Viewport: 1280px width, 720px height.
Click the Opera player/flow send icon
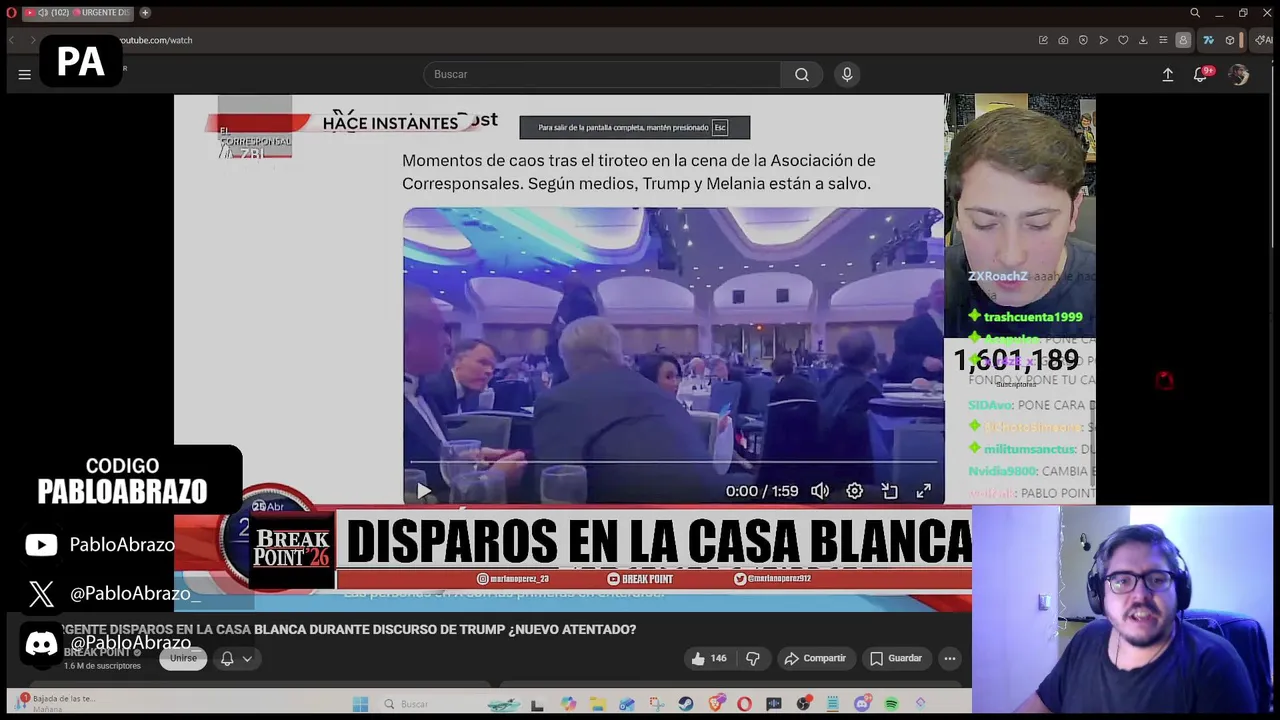[x=1104, y=40]
